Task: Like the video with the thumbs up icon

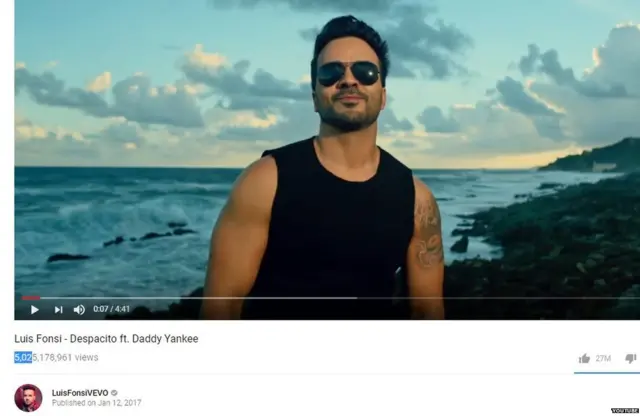Action: tap(584, 358)
